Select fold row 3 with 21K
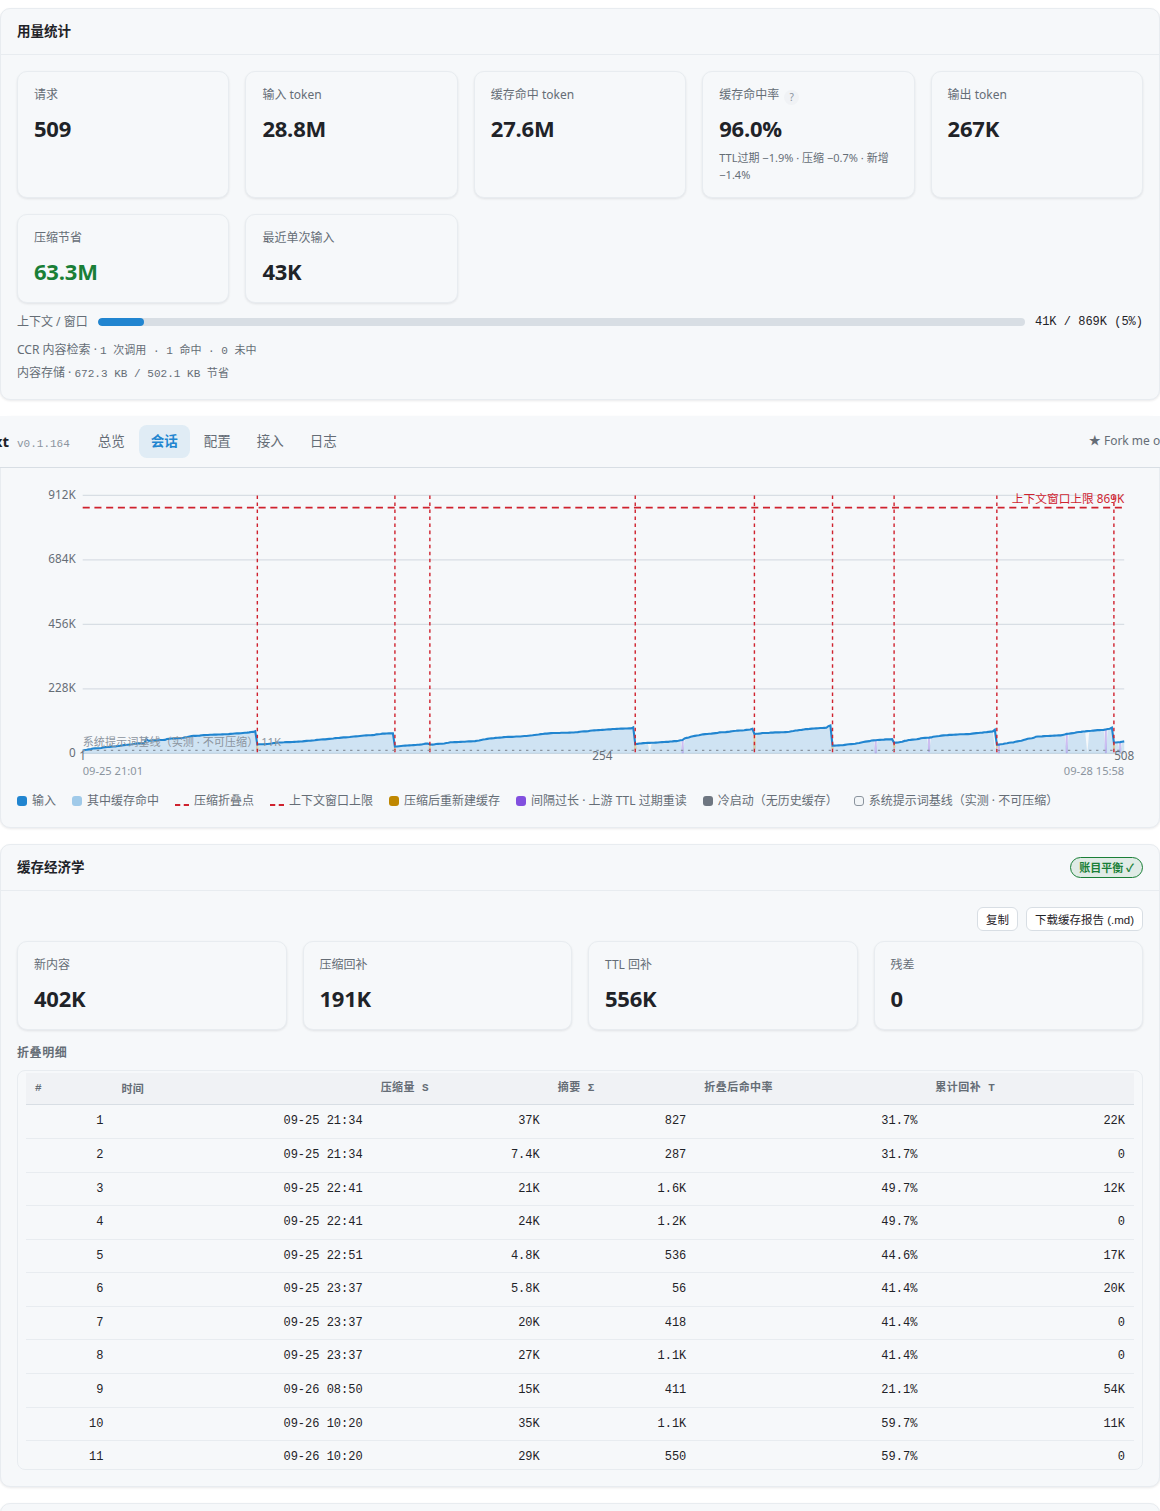The image size is (1160, 1511). tap(580, 1188)
